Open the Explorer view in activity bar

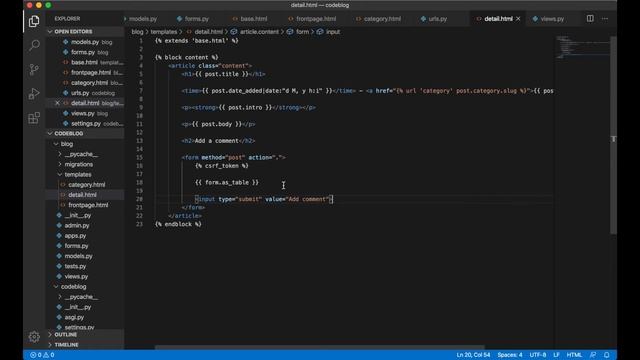[x=34, y=21]
